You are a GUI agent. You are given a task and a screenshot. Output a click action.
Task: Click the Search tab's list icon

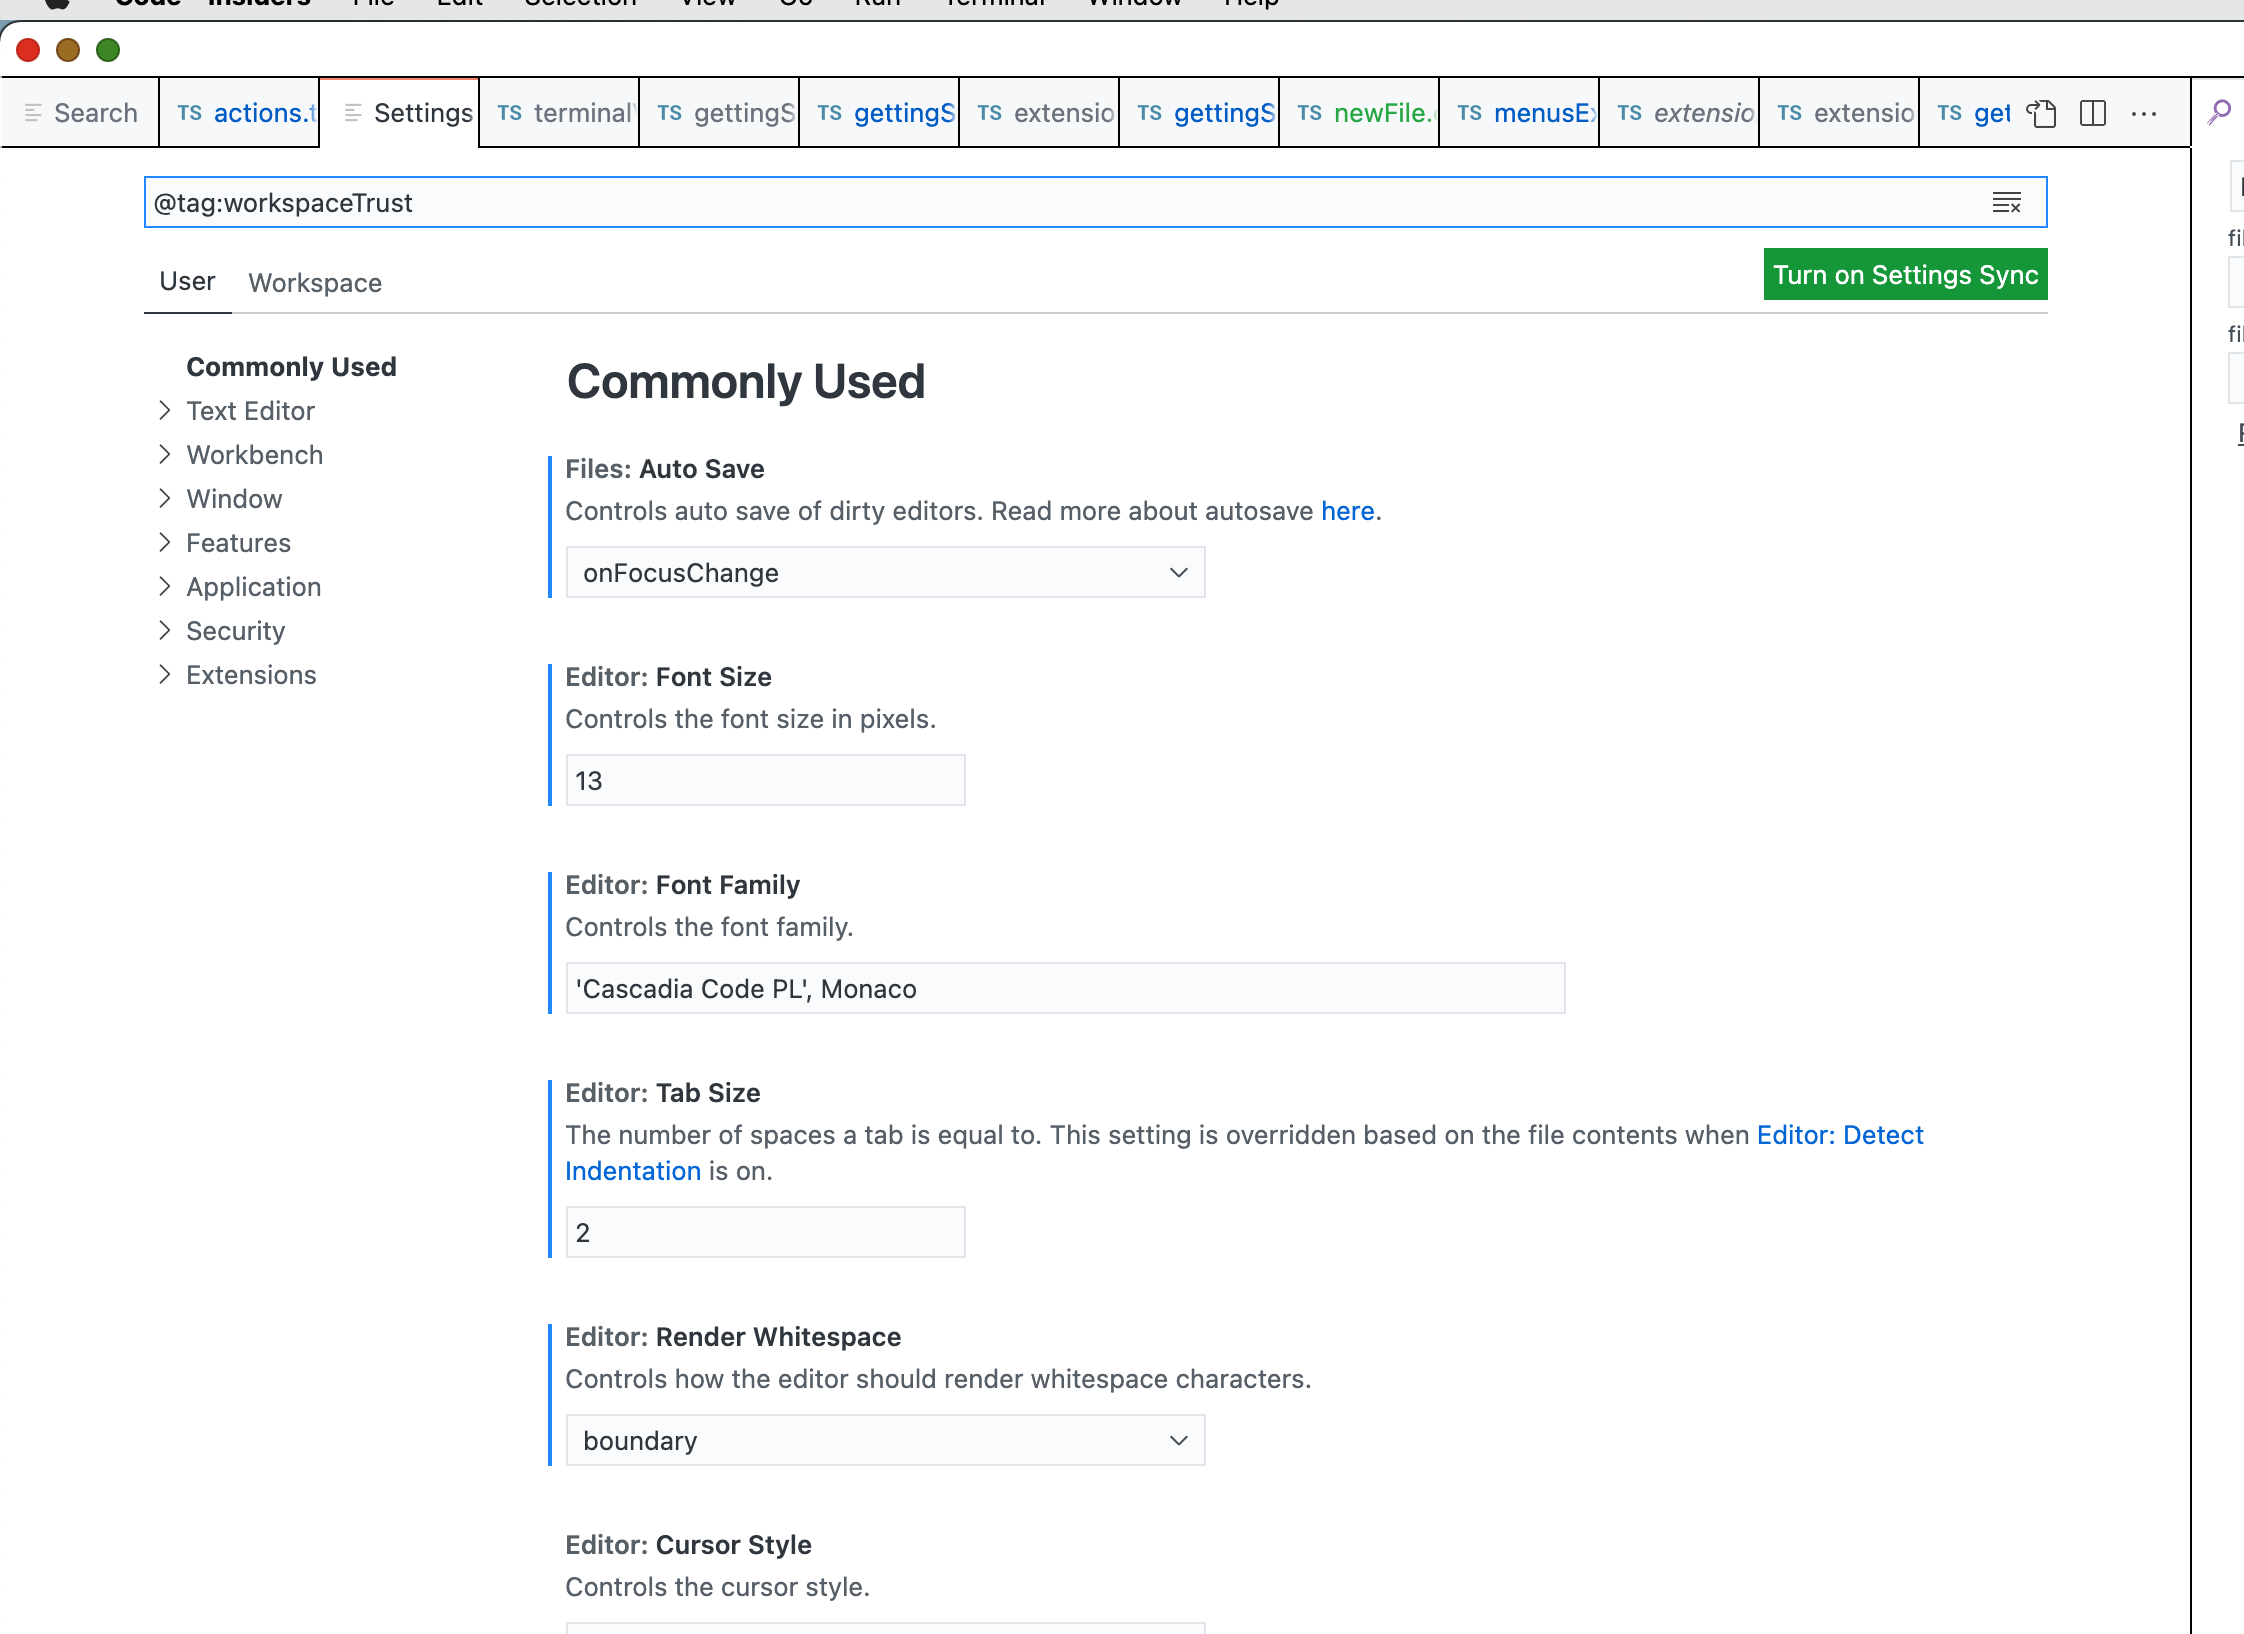33,113
